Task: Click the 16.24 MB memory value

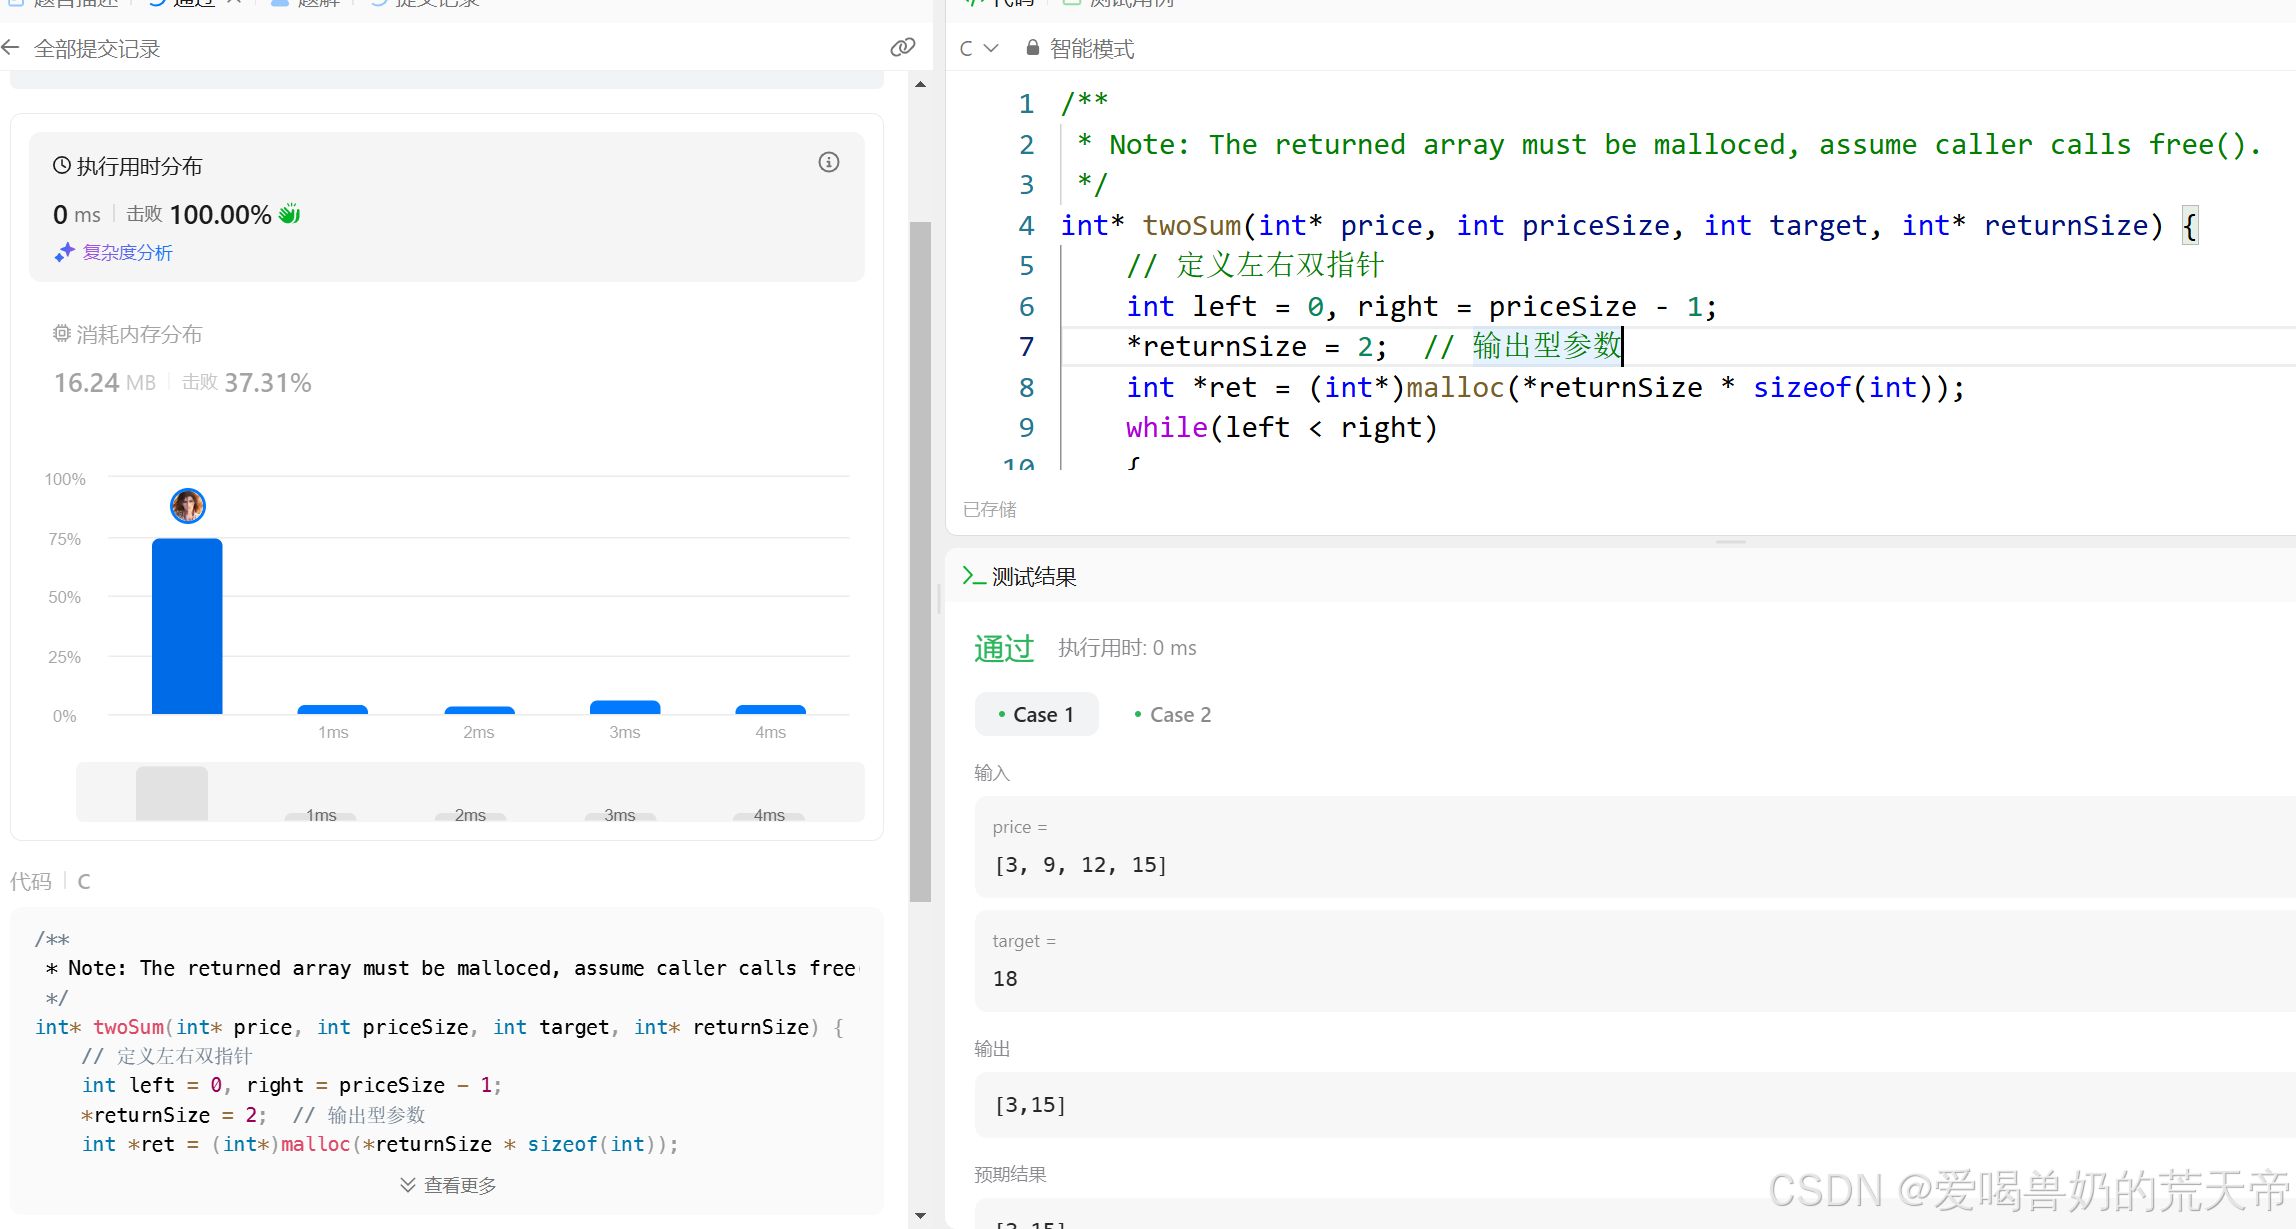Action: click(x=104, y=382)
